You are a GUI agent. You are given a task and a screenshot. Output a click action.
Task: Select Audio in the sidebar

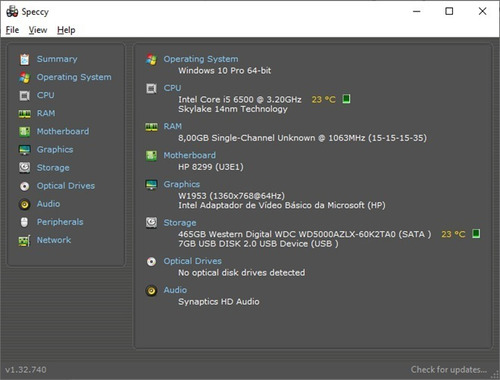tap(49, 204)
